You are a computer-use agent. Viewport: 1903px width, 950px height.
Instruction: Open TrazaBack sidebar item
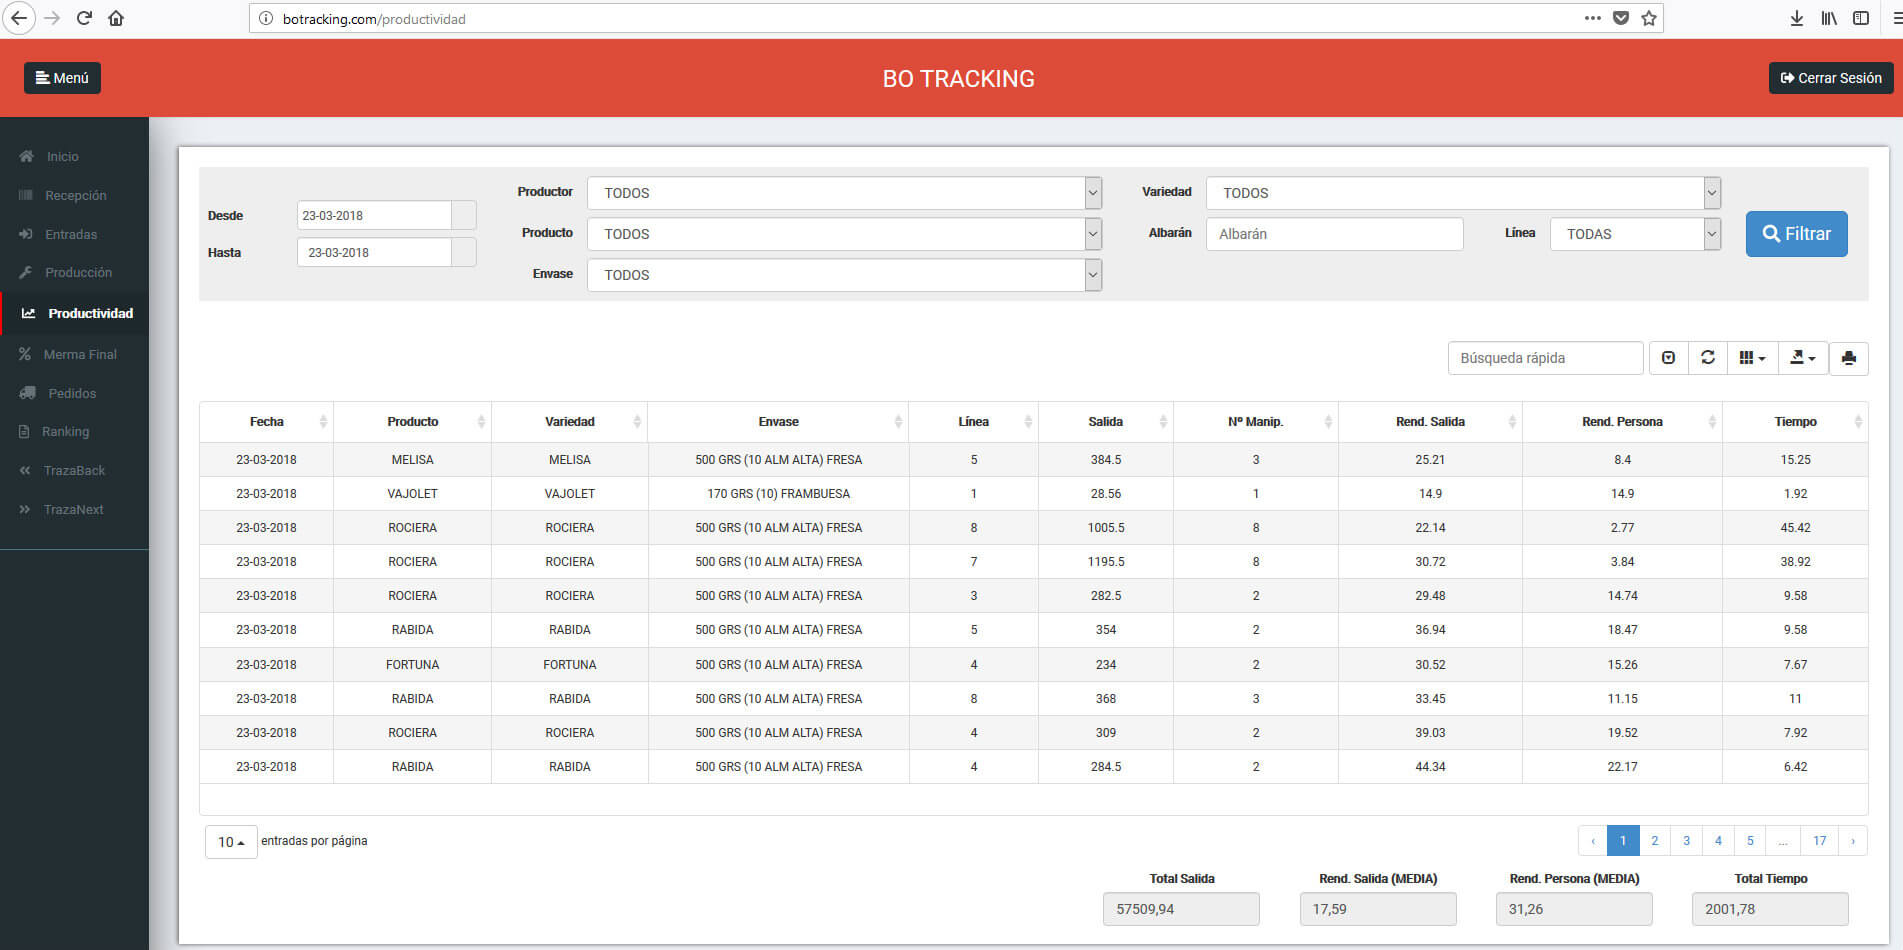click(x=74, y=470)
